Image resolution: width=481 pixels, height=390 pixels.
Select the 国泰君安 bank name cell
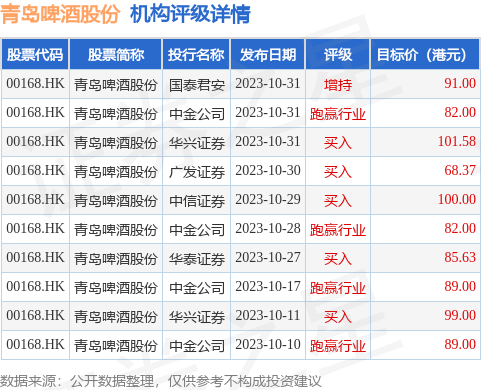coord(197,85)
